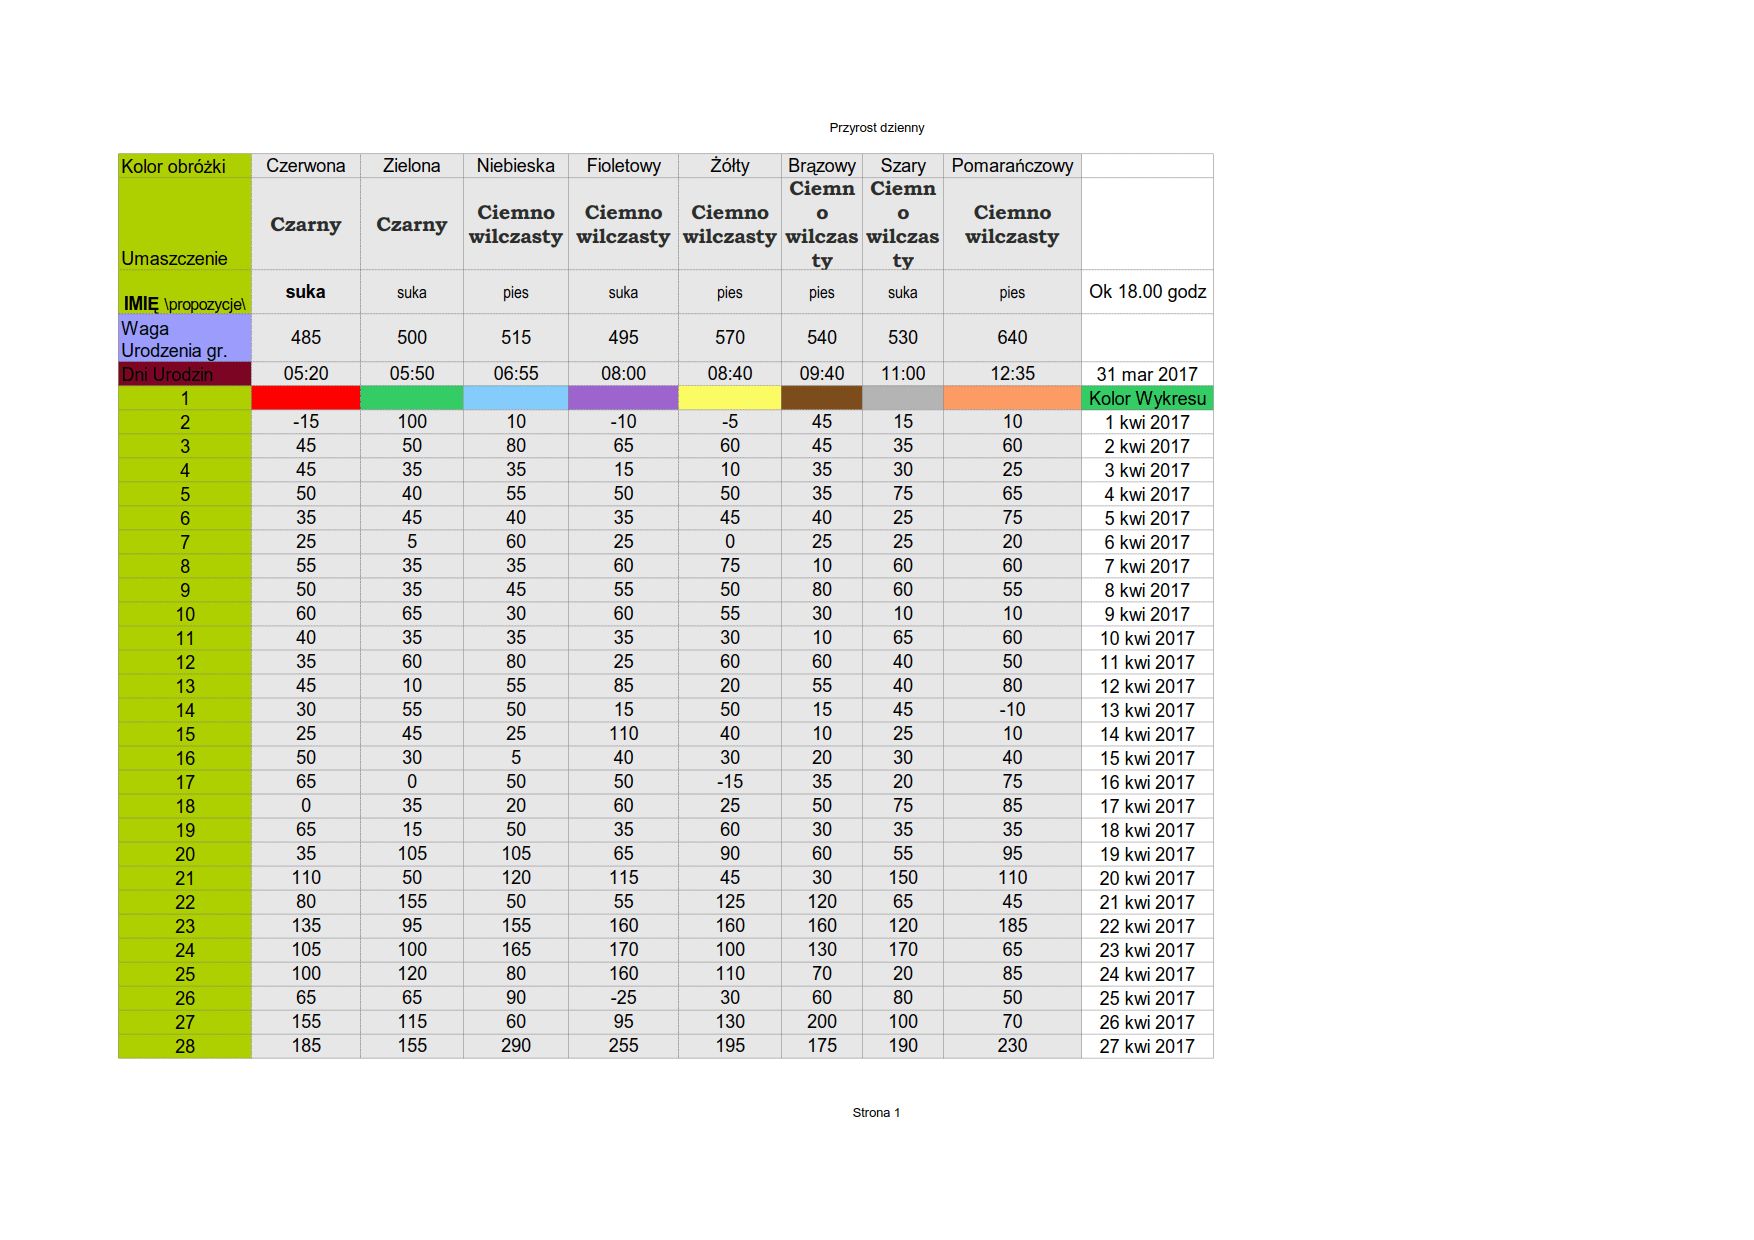Select the purple Fioletowy color cell
Image resolution: width=1754 pixels, height=1240 pixels.
coord(623,398)
